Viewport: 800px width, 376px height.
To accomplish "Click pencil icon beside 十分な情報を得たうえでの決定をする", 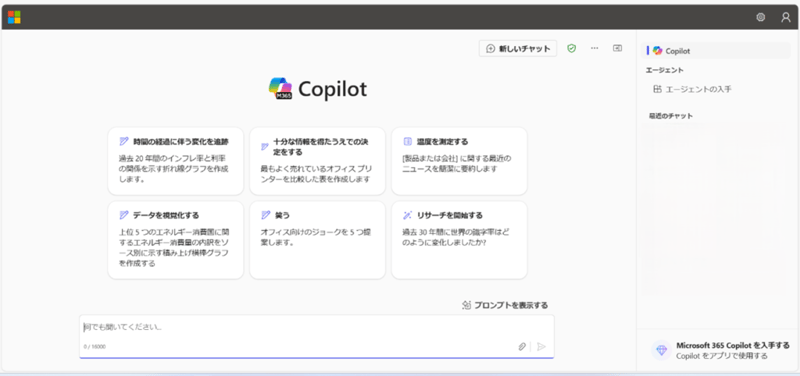I will click(x=265, y=147).
